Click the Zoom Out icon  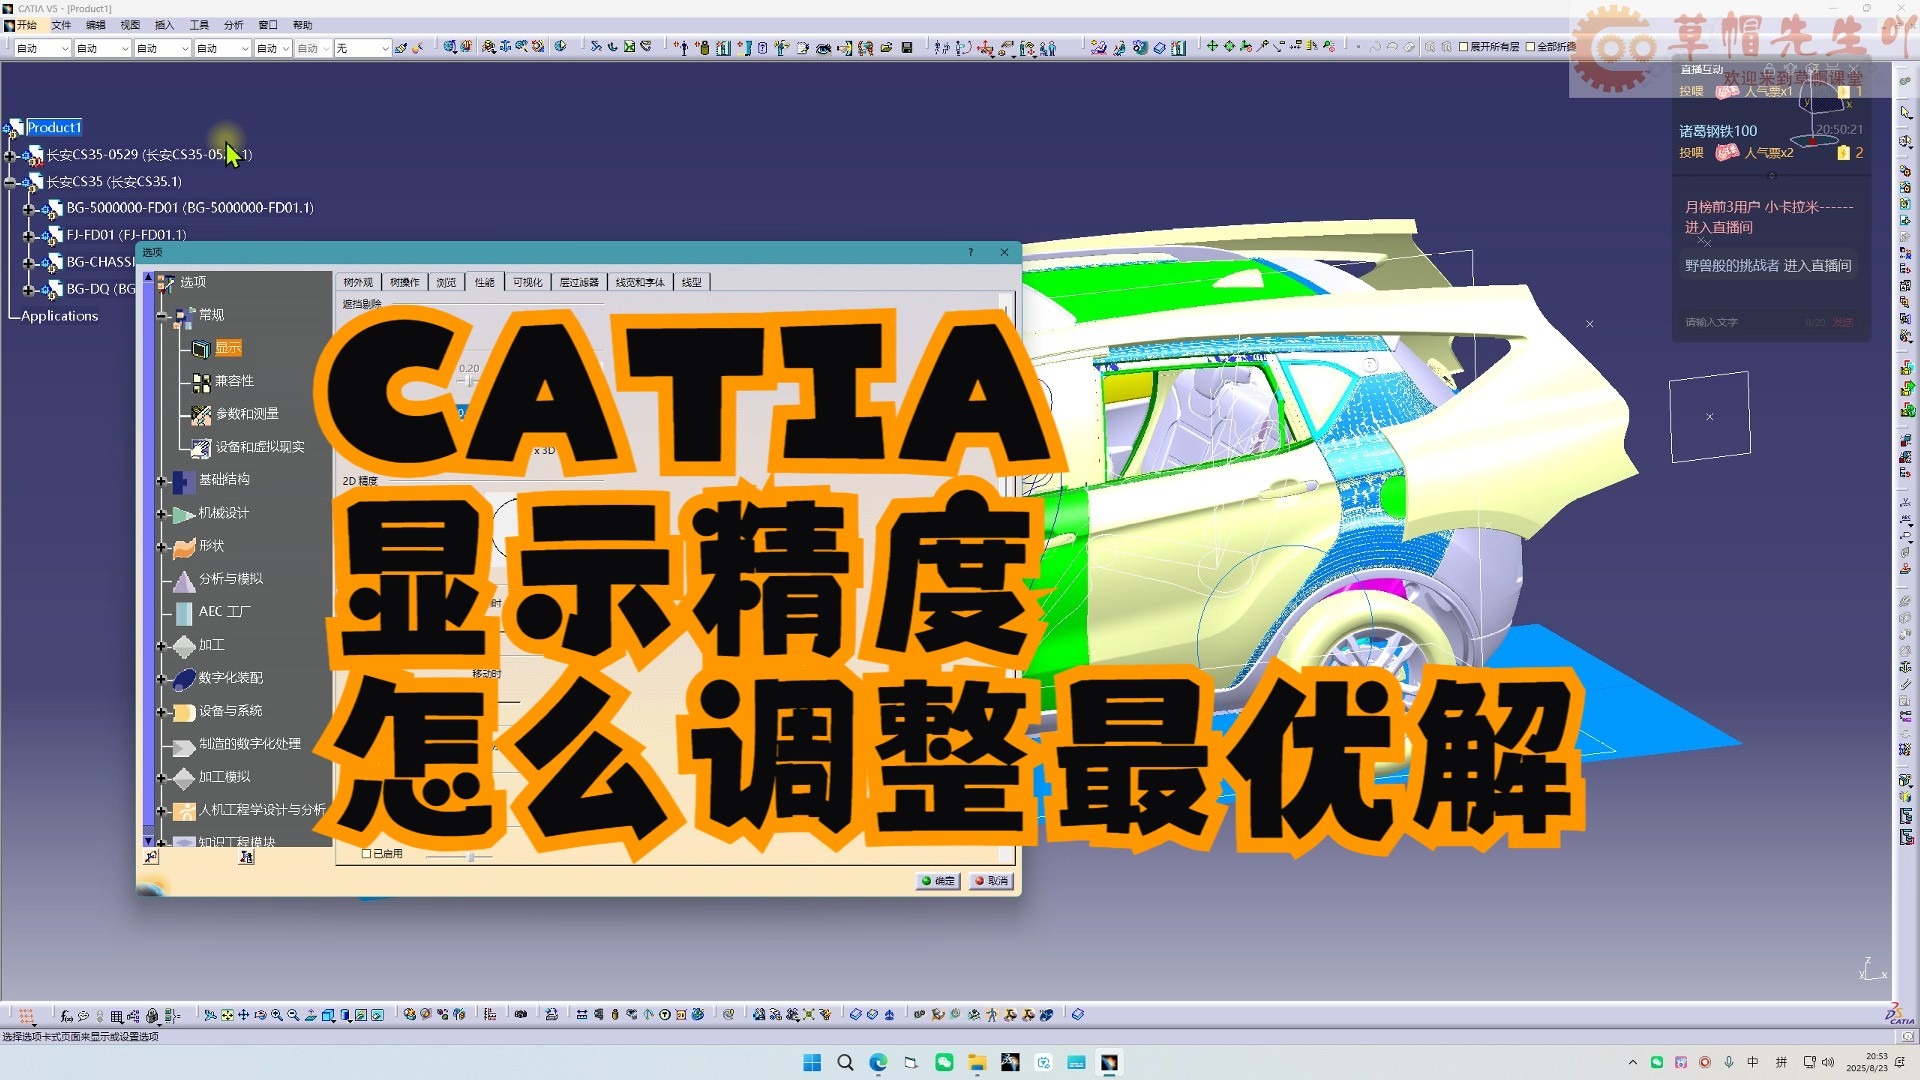click(x=294, y=1015)
